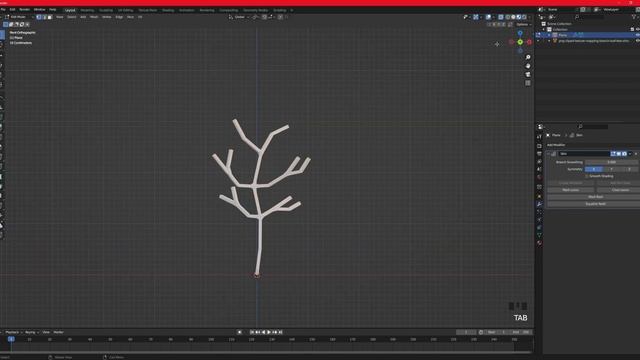Open the Scene properties tab

tap(539, 169)
